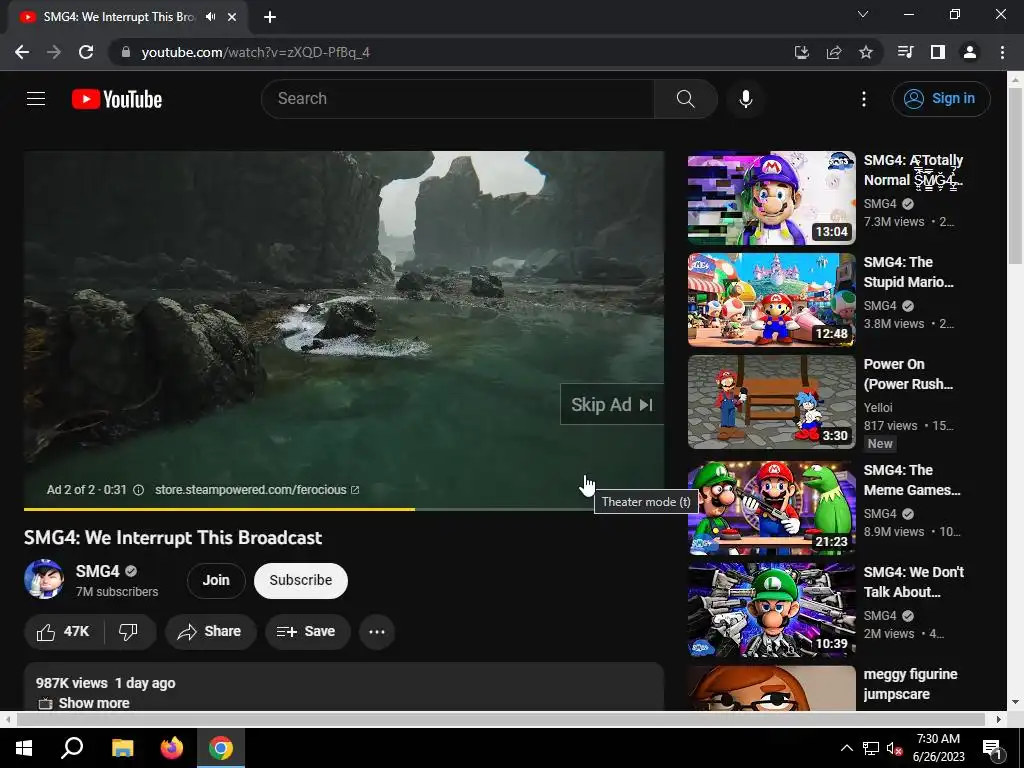Bookmark this tab with the star
Screen dimensions: 1024x768
coord(866,52)
